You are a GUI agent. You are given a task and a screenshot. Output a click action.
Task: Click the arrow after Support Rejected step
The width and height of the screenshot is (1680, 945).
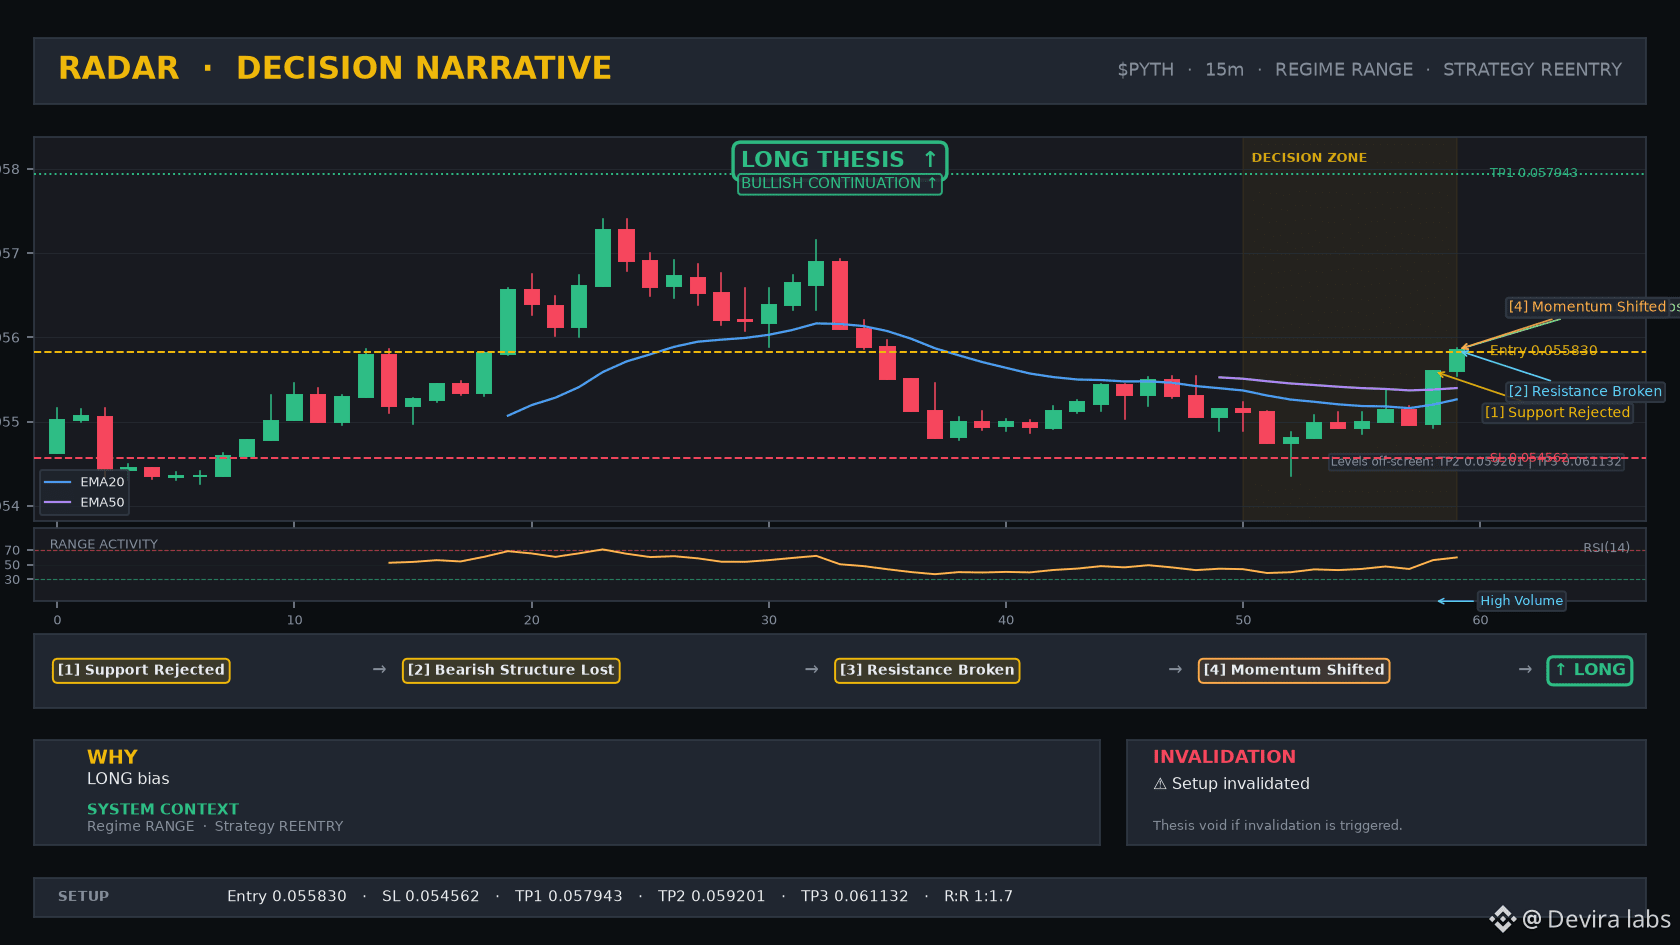pyautogui.click(x=379, y=669)
